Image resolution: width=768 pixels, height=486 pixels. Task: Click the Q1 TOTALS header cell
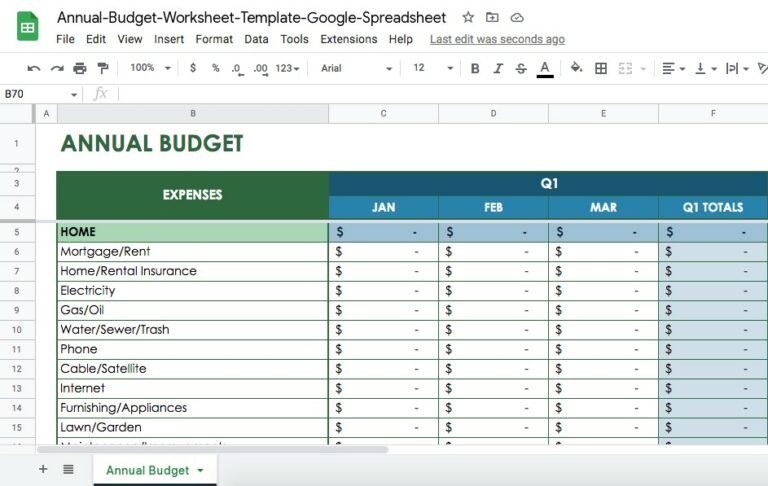click(x=713, y=207)
